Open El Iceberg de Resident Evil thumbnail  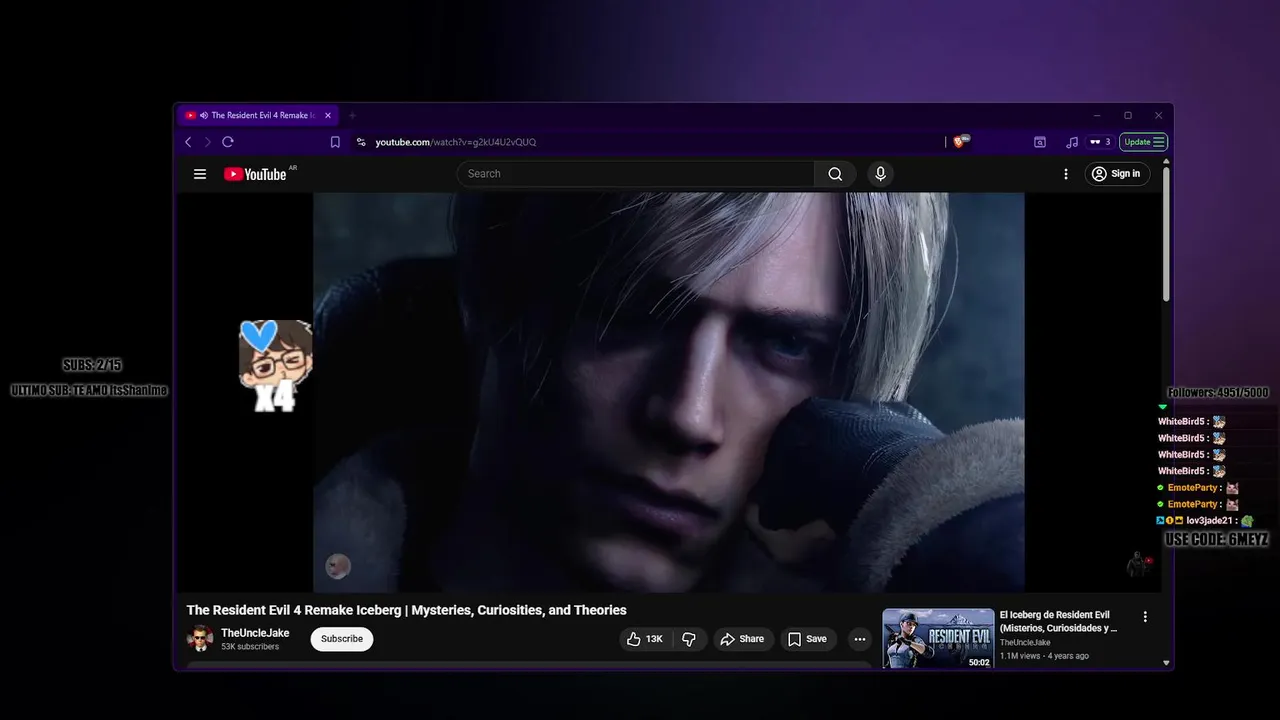(x=938, y=638)
